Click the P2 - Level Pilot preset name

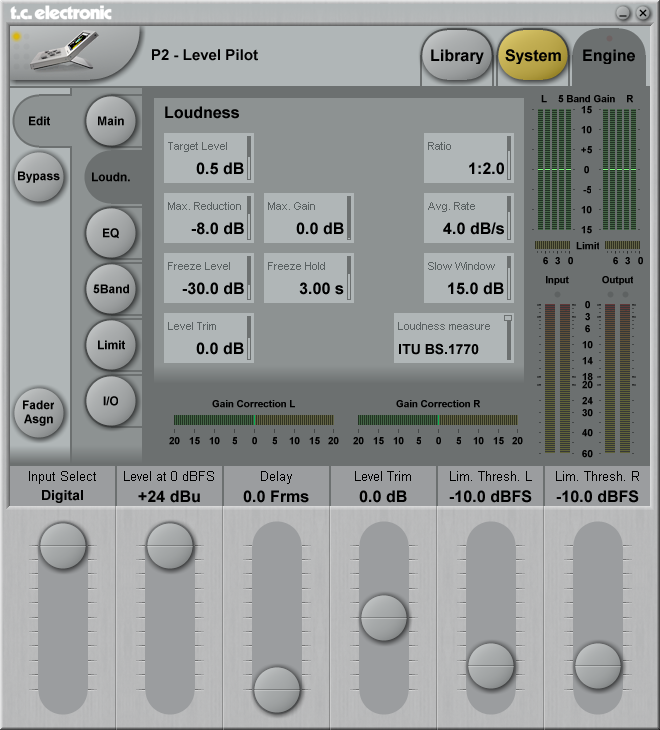tap(204, 55)
